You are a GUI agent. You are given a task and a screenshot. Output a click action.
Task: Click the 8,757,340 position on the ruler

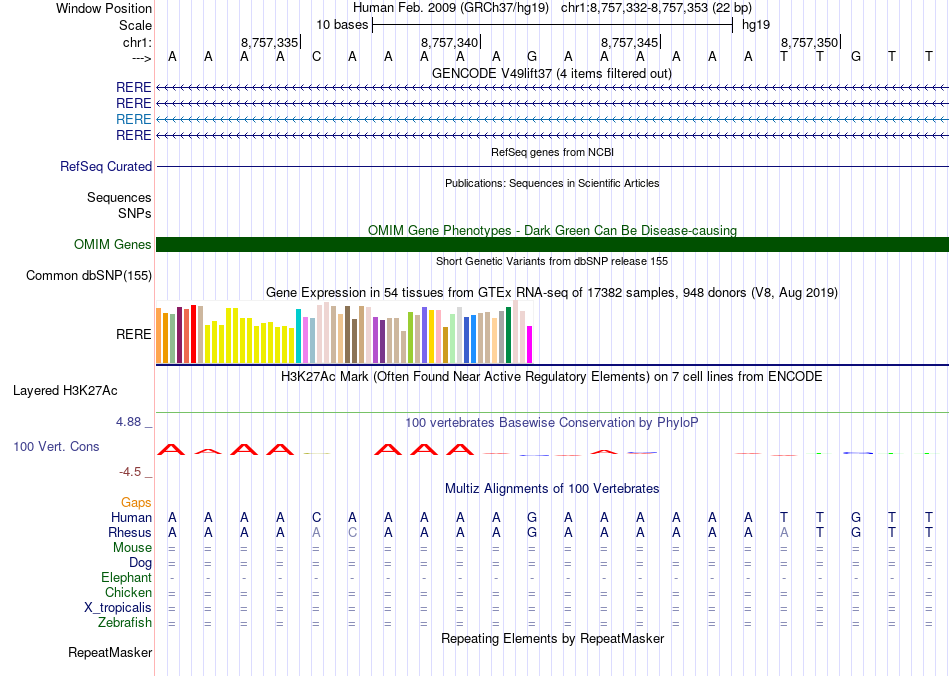coord(450,43)
